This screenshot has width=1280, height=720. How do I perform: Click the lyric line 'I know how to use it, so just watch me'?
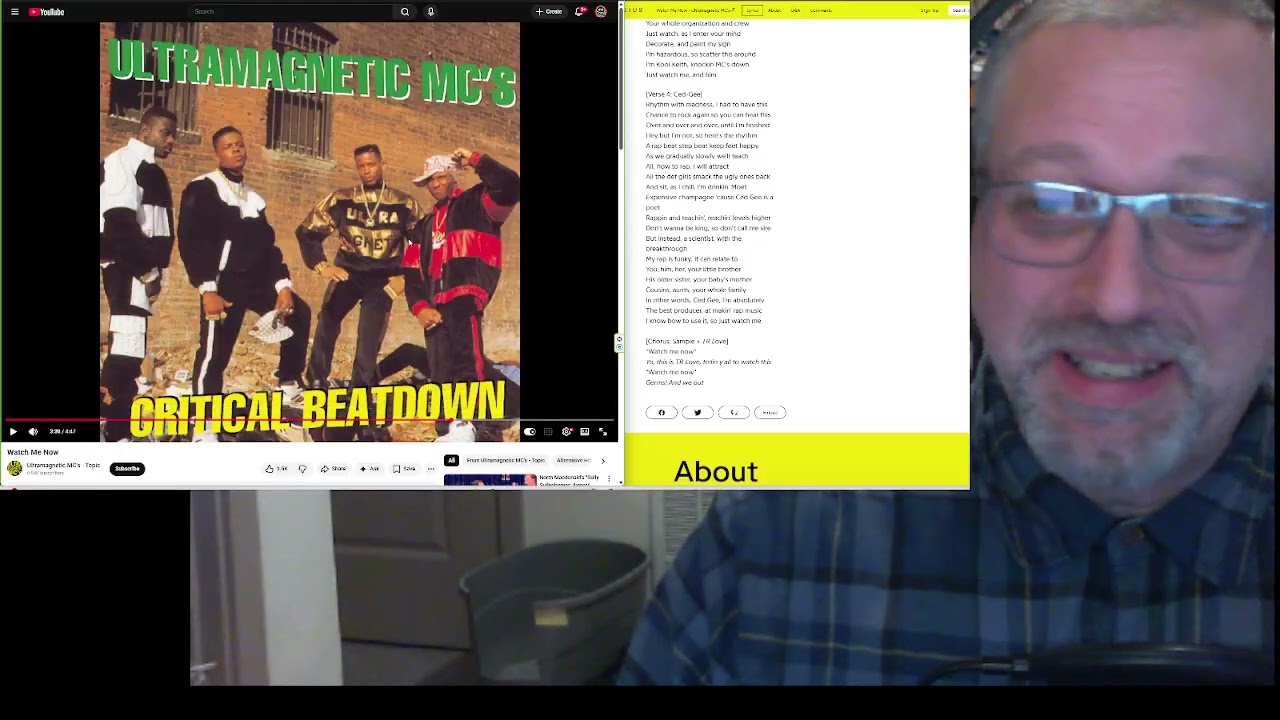click(703, 321)
